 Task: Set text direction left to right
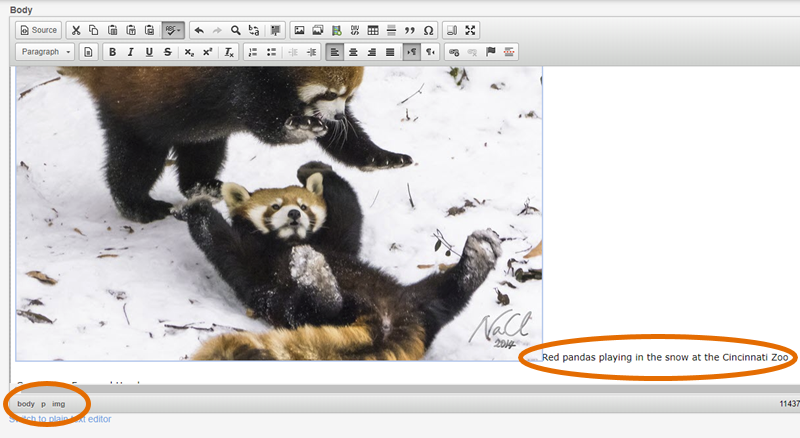(x=412, y=52)
